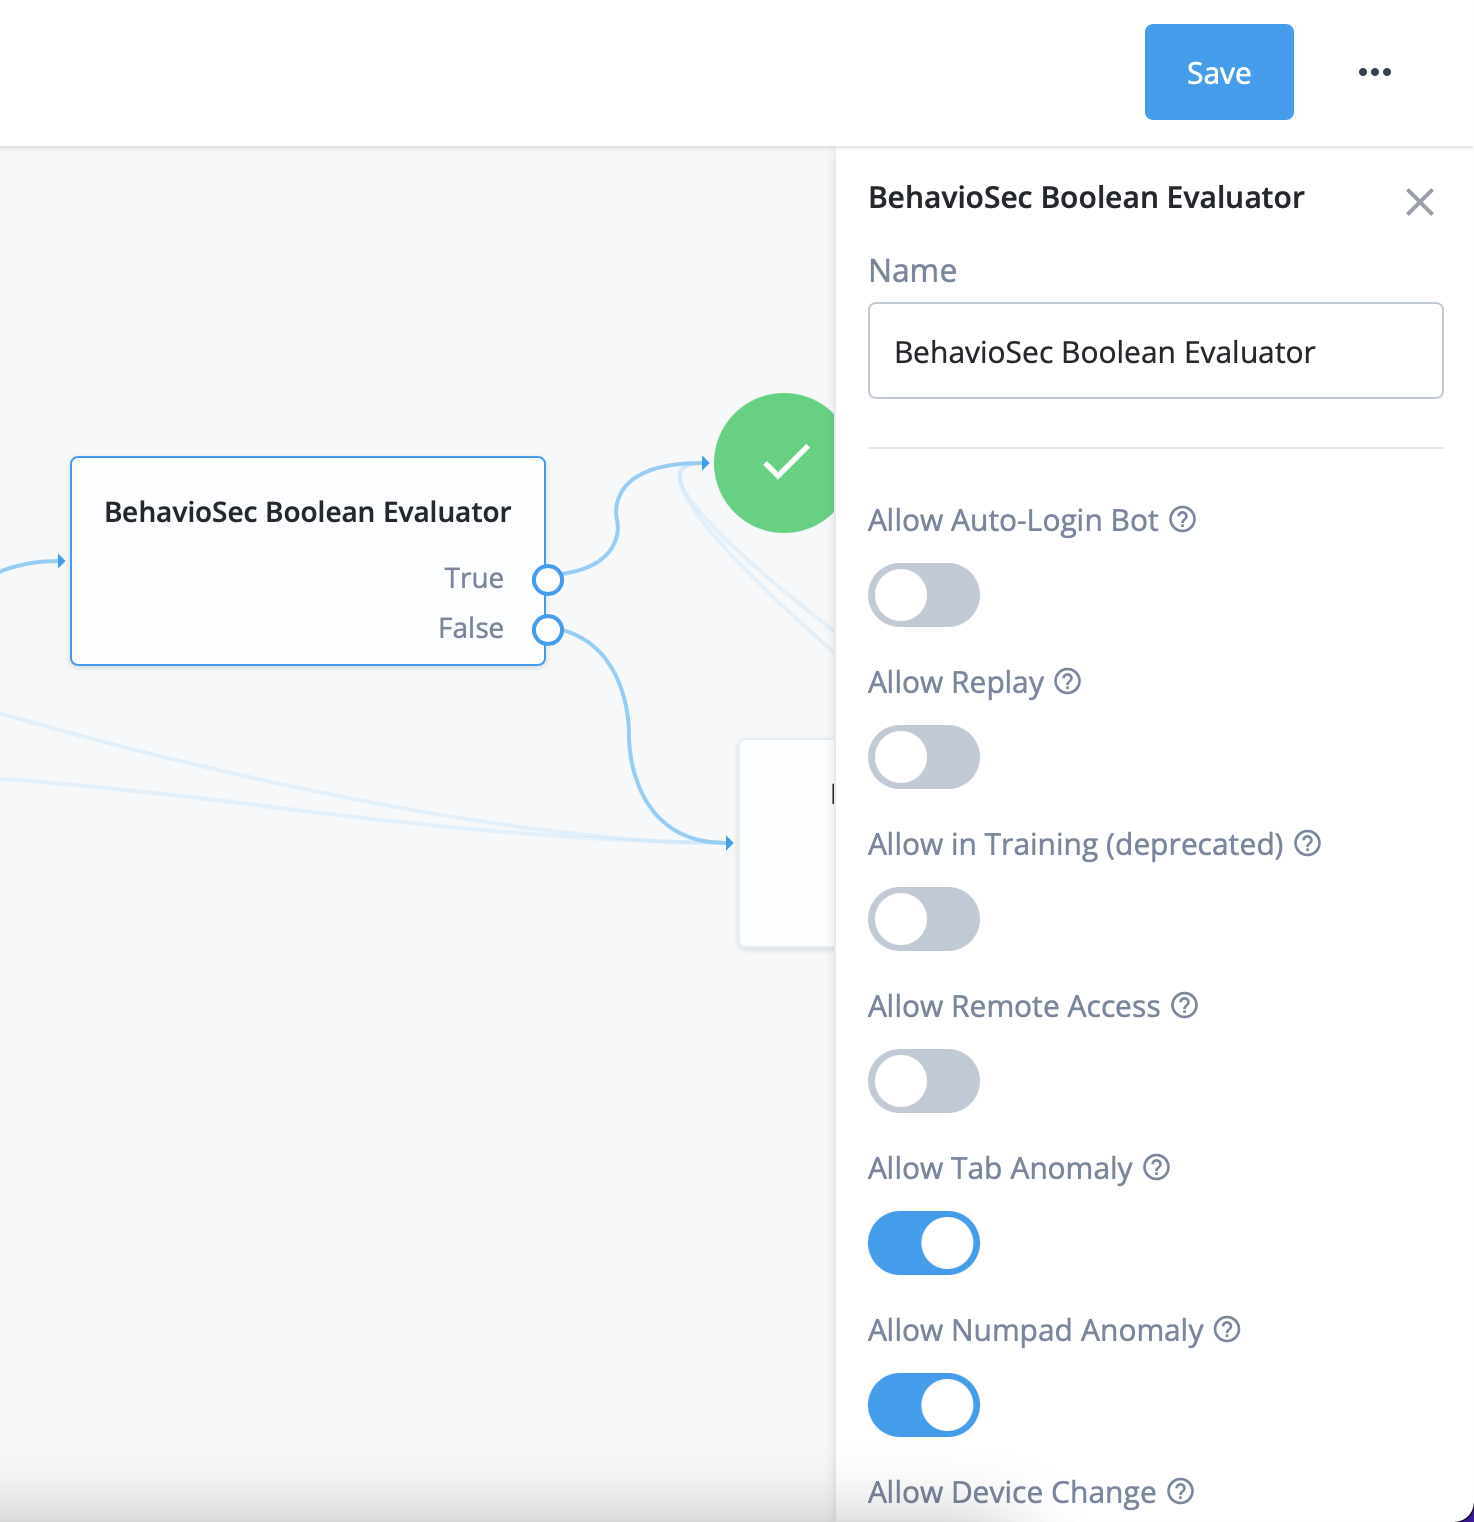Screen dimensions: 1474x1522
Task: Show help for Allow Auto-Login Bot
Action: coord(1183,520)
